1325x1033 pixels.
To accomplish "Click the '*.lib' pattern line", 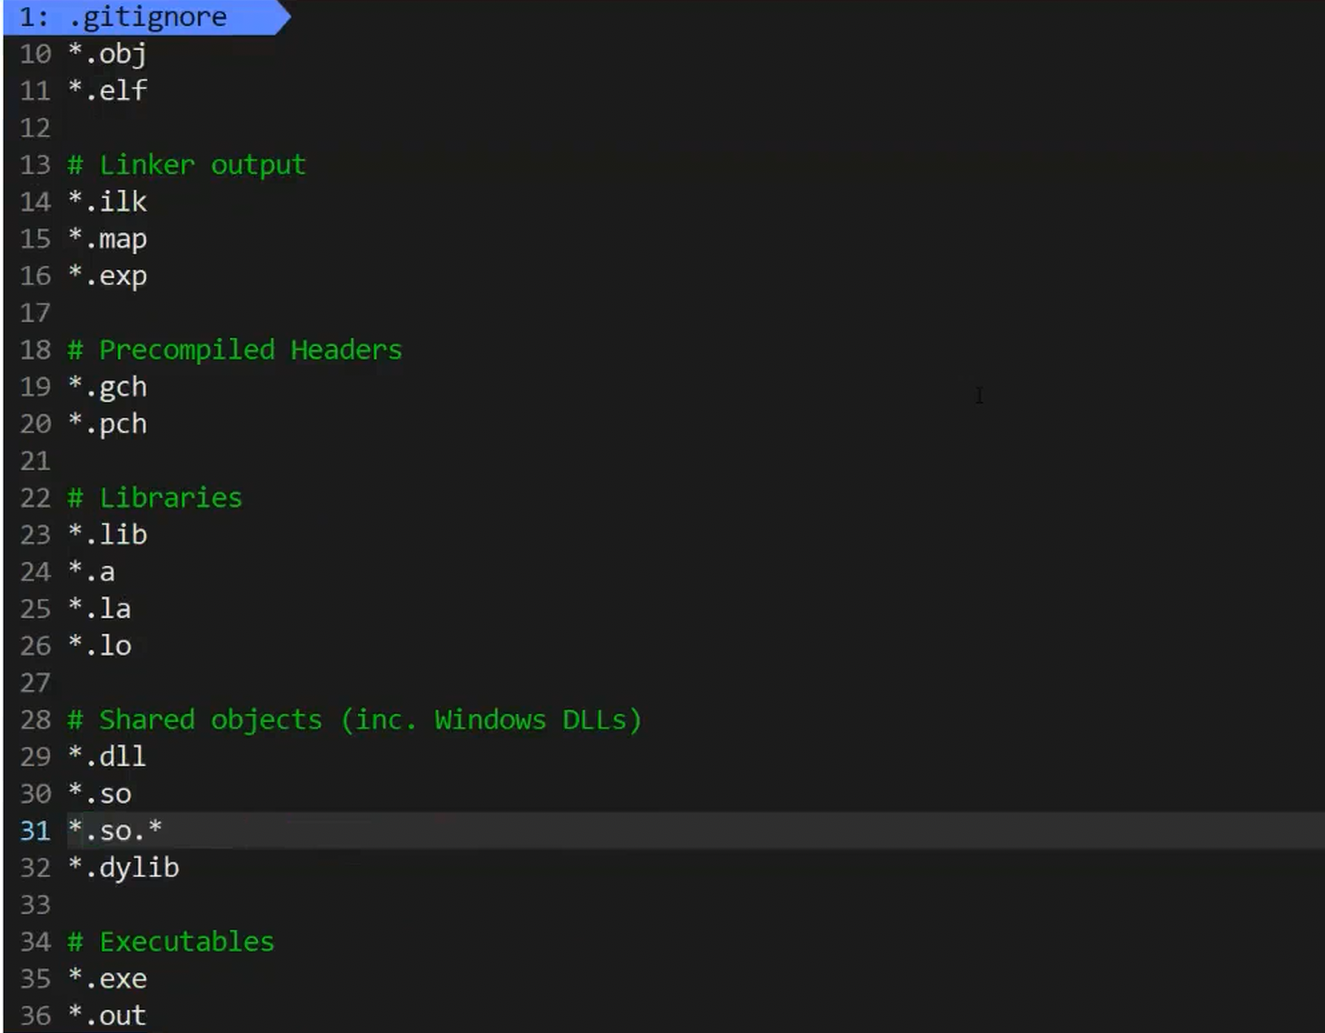I will tap(107, 535).
